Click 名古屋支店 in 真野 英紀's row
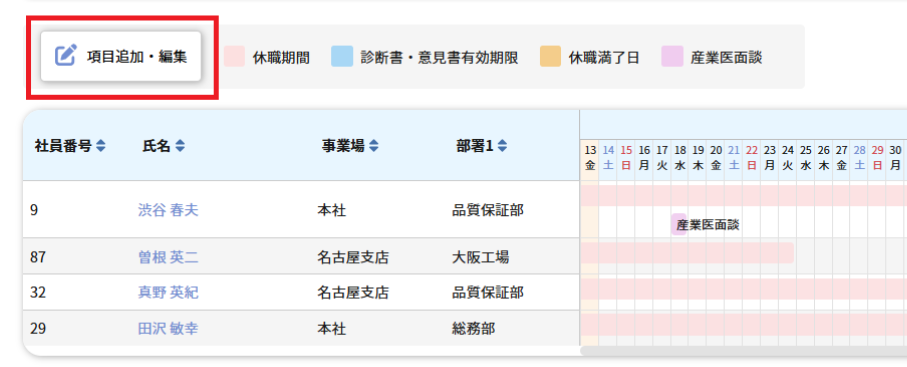Screen dimensions: 907x367 [353, 293]
